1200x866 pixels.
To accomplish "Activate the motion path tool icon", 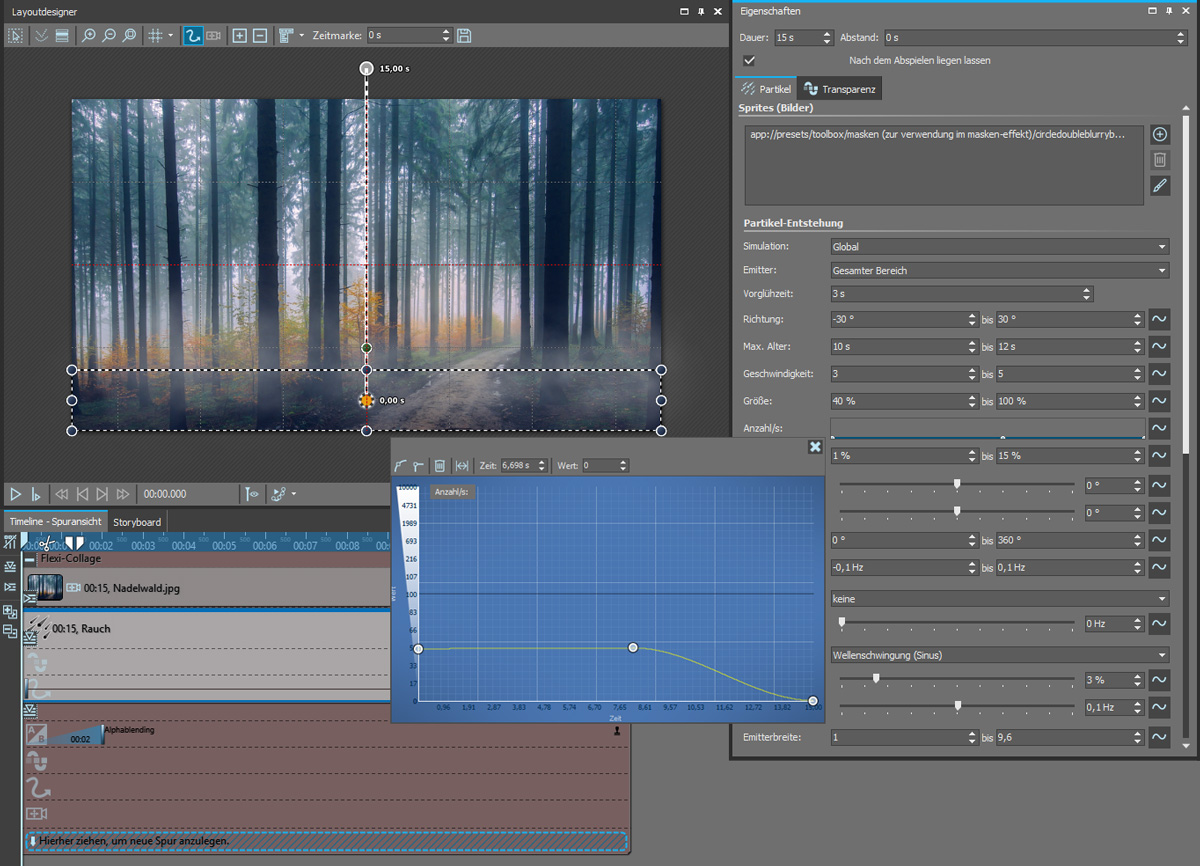I will [x=192, y=36].
